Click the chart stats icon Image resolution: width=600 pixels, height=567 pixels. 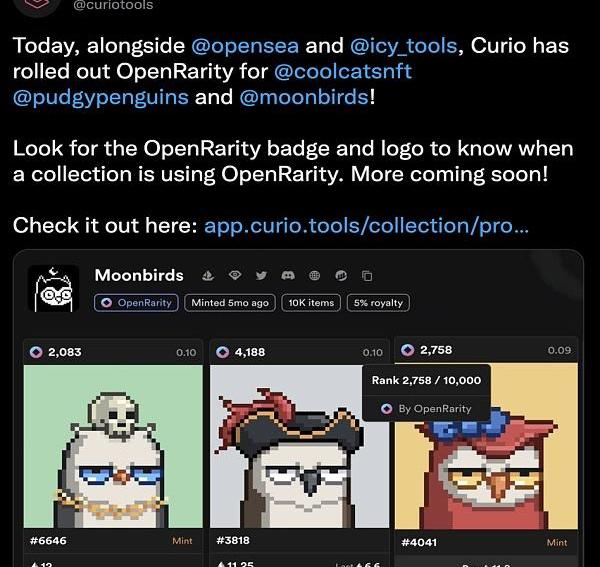click(x=341, y=275)
